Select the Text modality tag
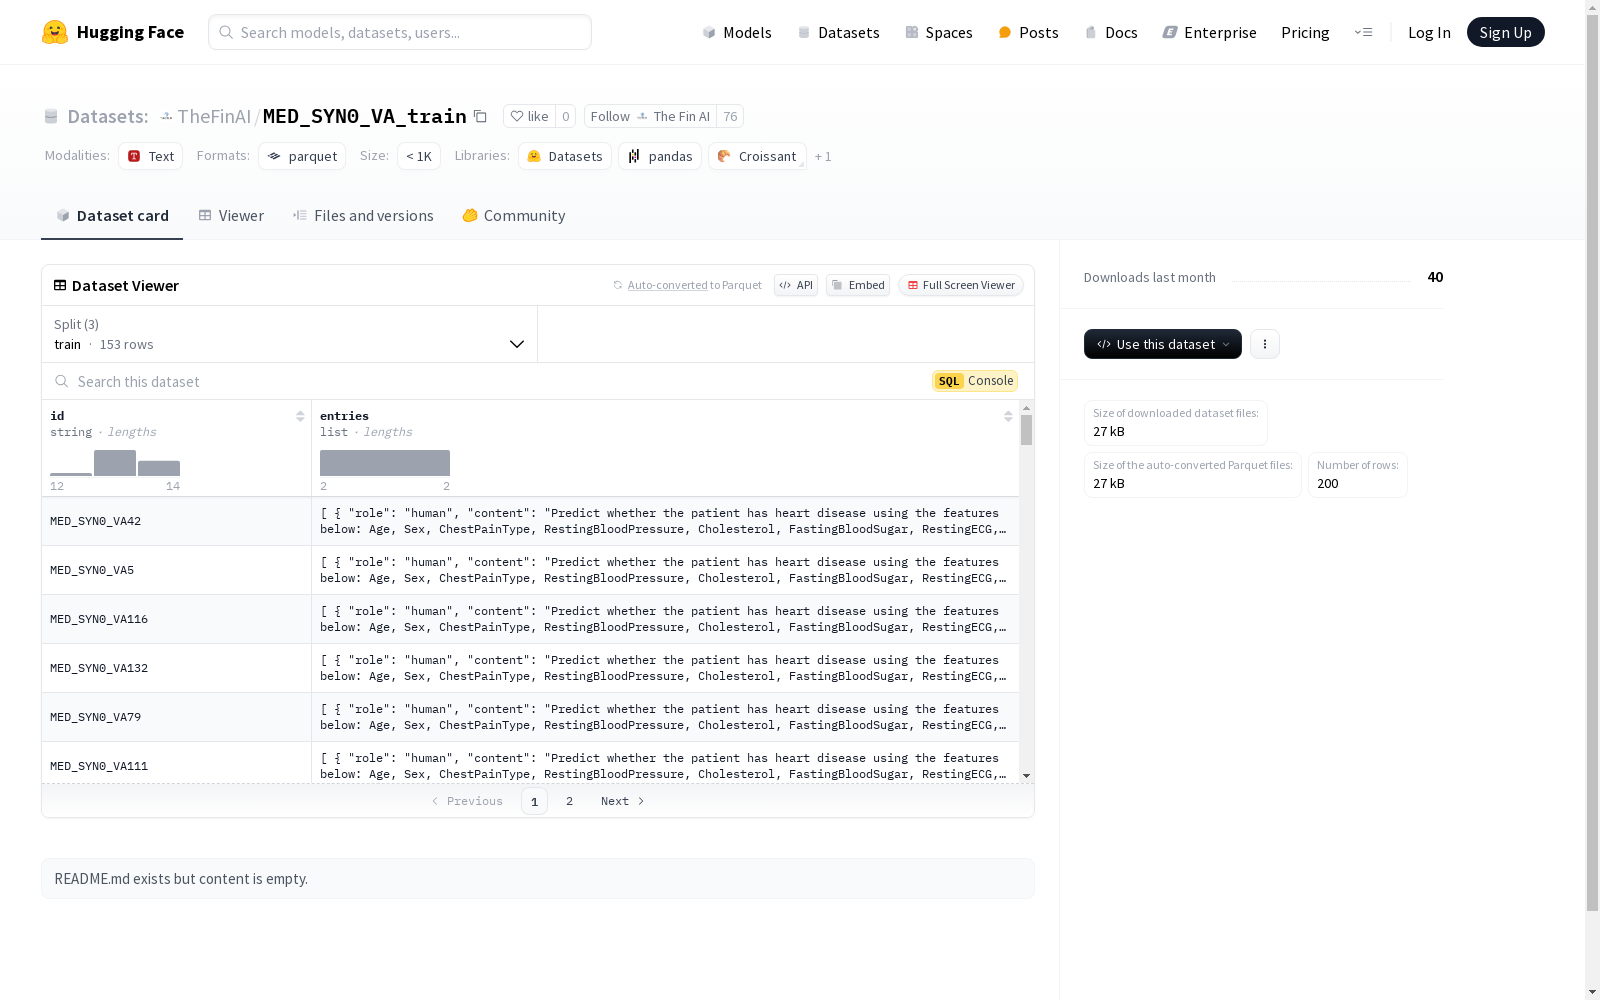Image resolution: width=1600 pixels, height=1000 pixels. coord(151,156)
